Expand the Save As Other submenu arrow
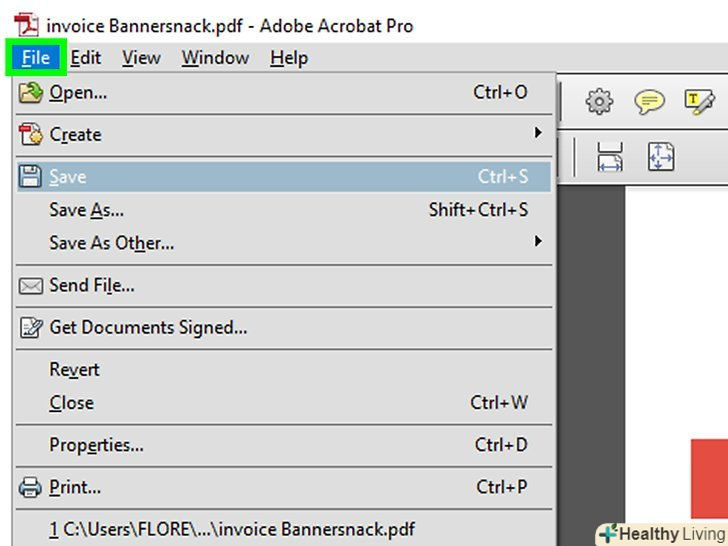The image size is (728, 546). (538, 241)
